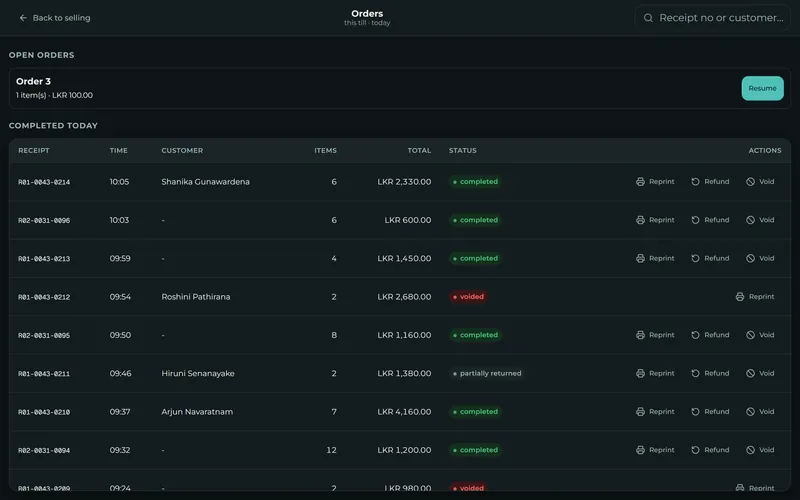The height and width of the screenshot is (500, 800).
Task: Refund receipt R01-0043-0213
Action: click(x=710, y=258)
